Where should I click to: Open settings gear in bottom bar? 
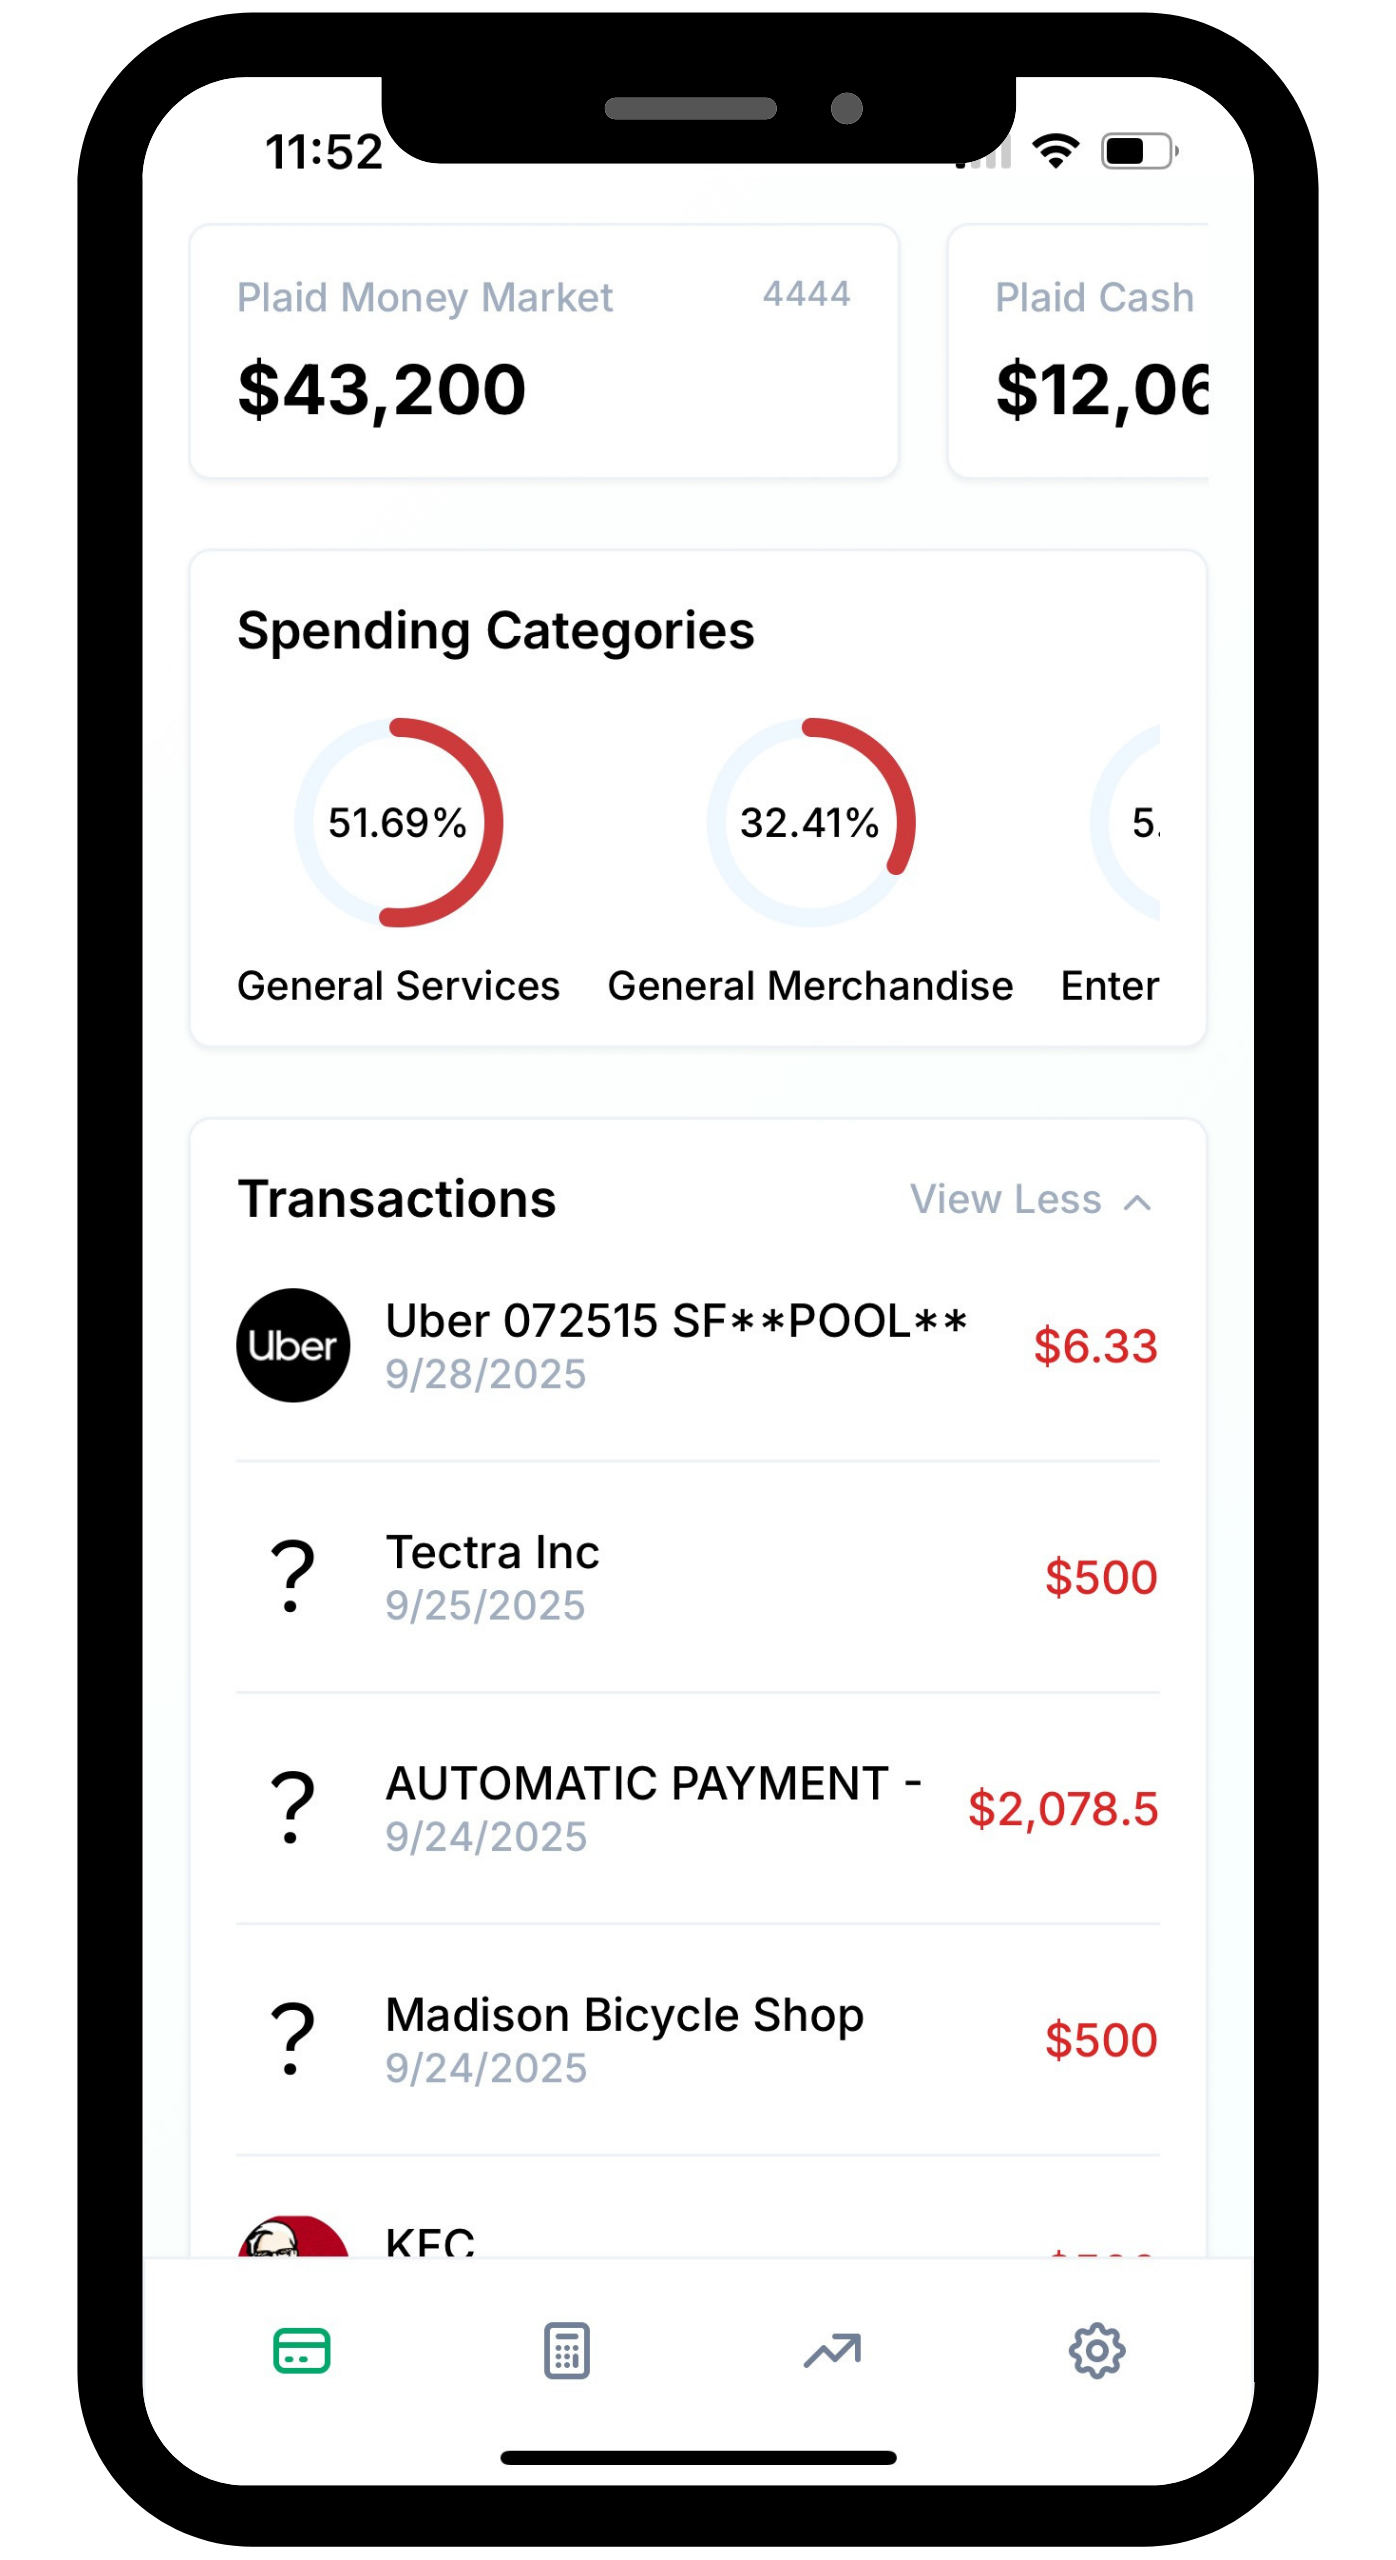coord(1097,2350)
